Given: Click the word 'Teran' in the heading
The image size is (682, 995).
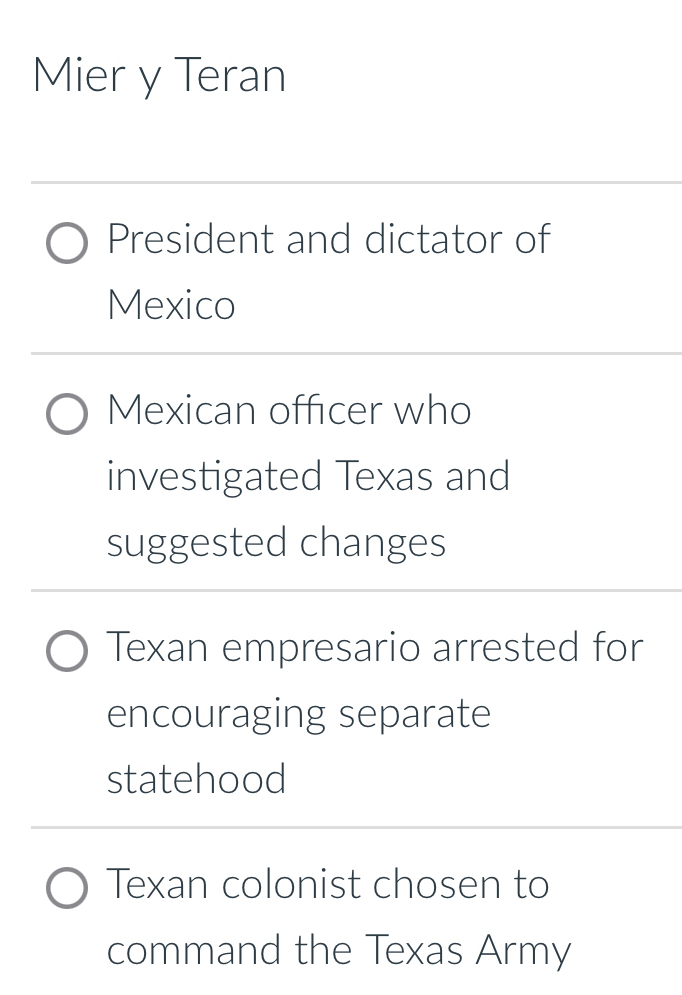Looking at the screenshot, I should [x=230, y=76].
